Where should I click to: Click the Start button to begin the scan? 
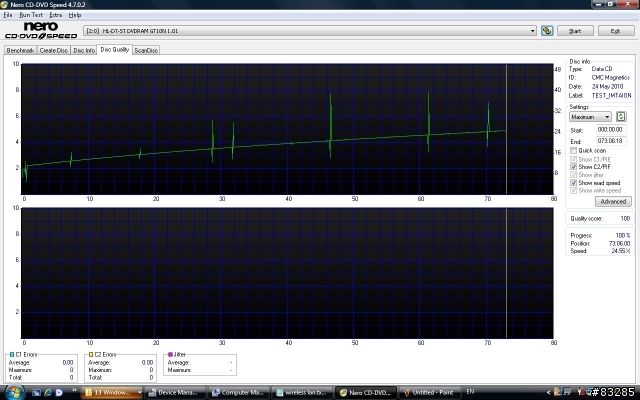[575, 31]
